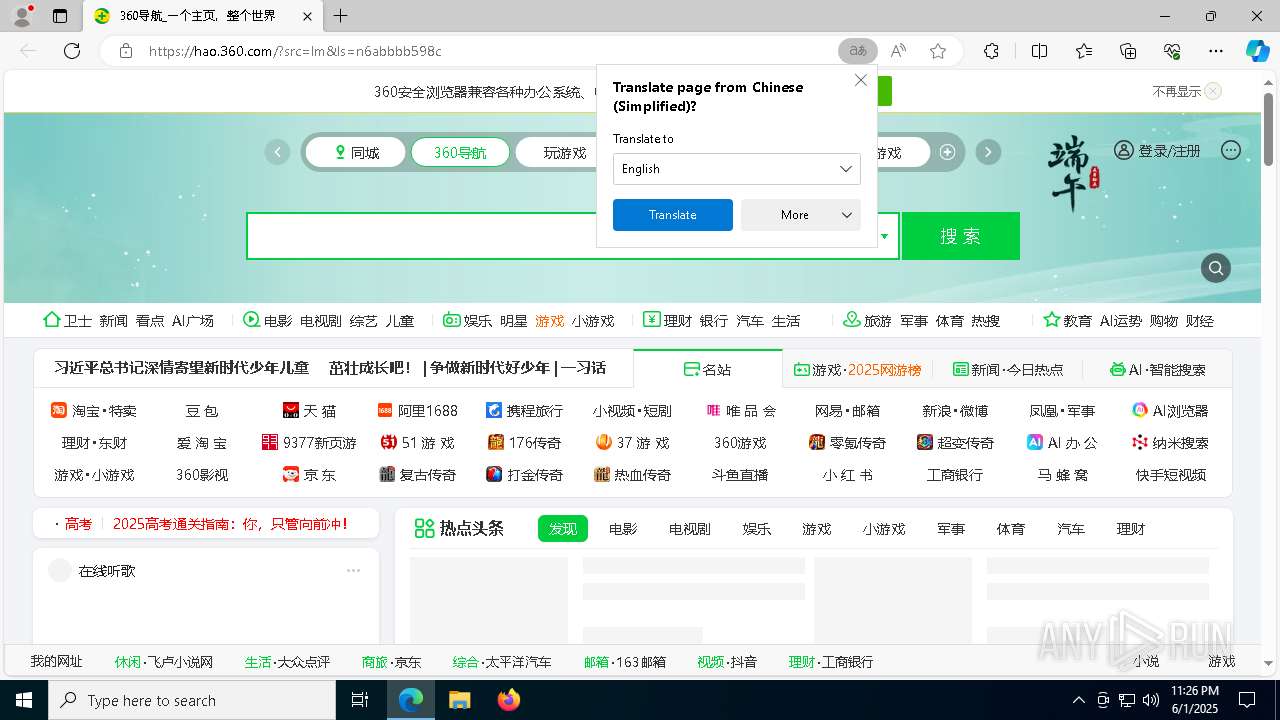
Task: Open search engine dropdown arrow in search box
Action: point(884,237)
